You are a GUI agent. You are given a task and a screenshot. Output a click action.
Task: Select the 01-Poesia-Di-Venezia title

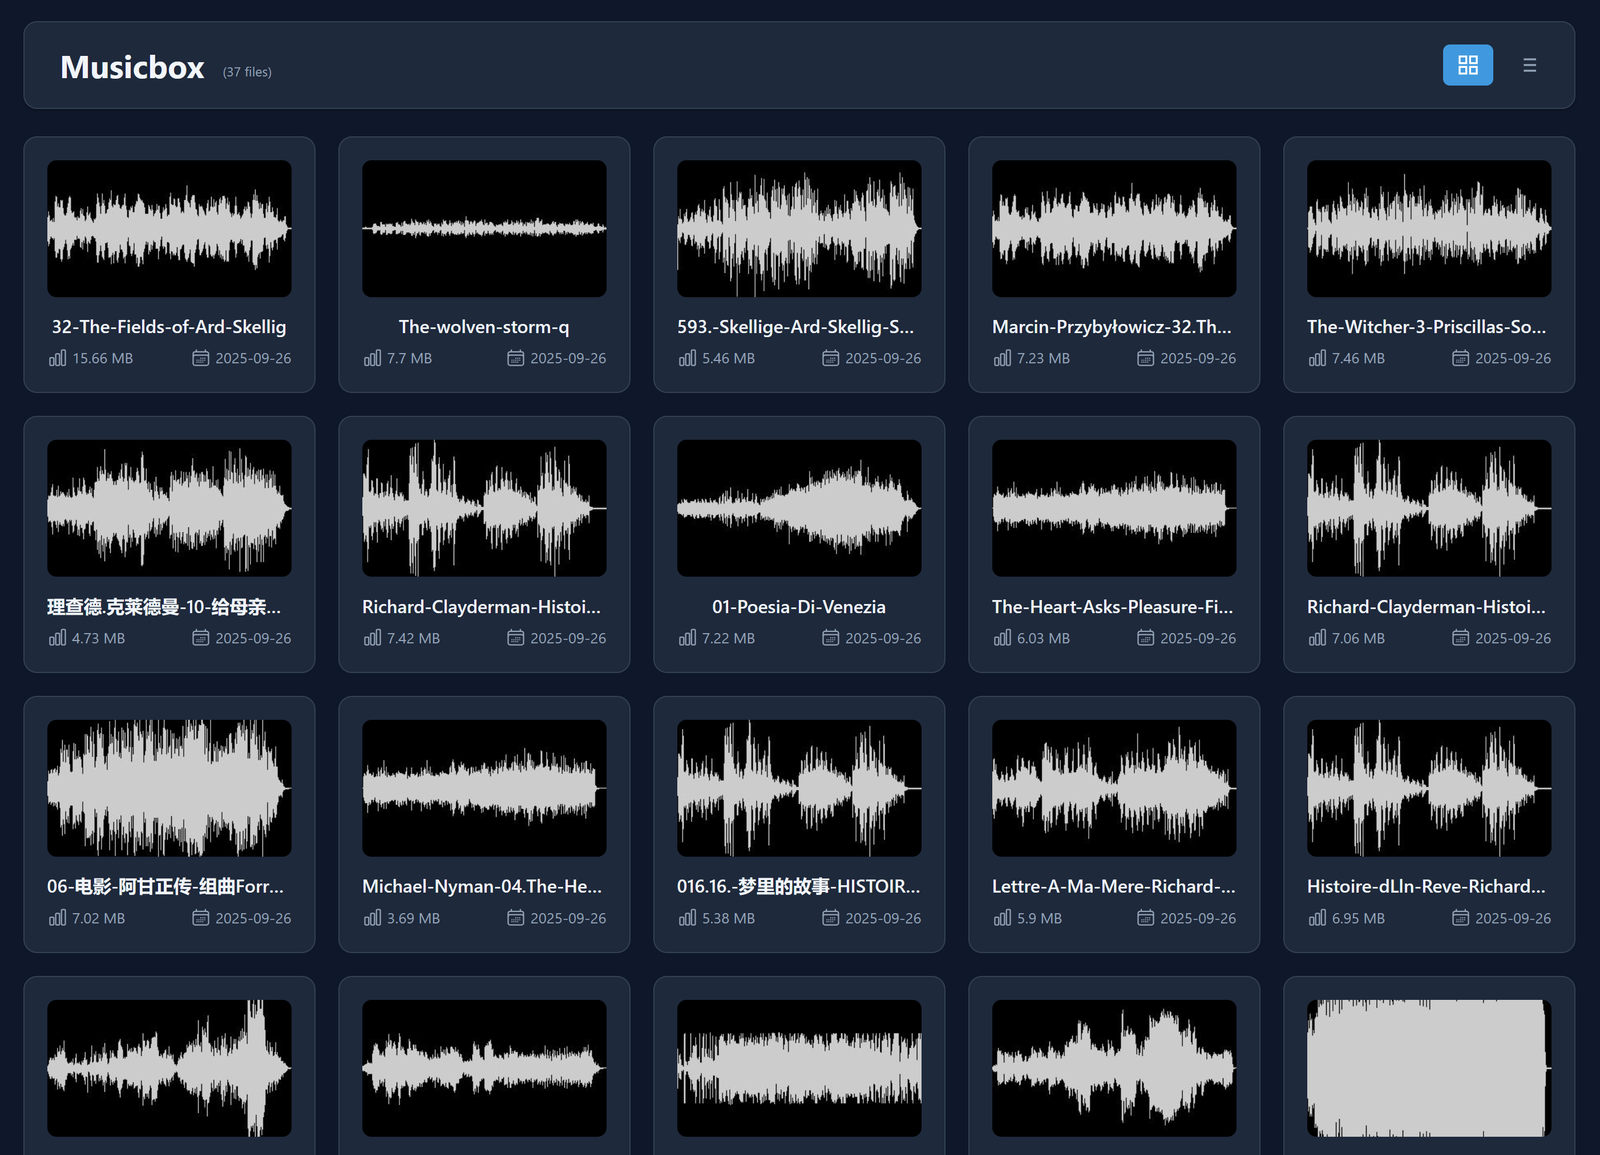pyautogui.click(x=798, y=606)
